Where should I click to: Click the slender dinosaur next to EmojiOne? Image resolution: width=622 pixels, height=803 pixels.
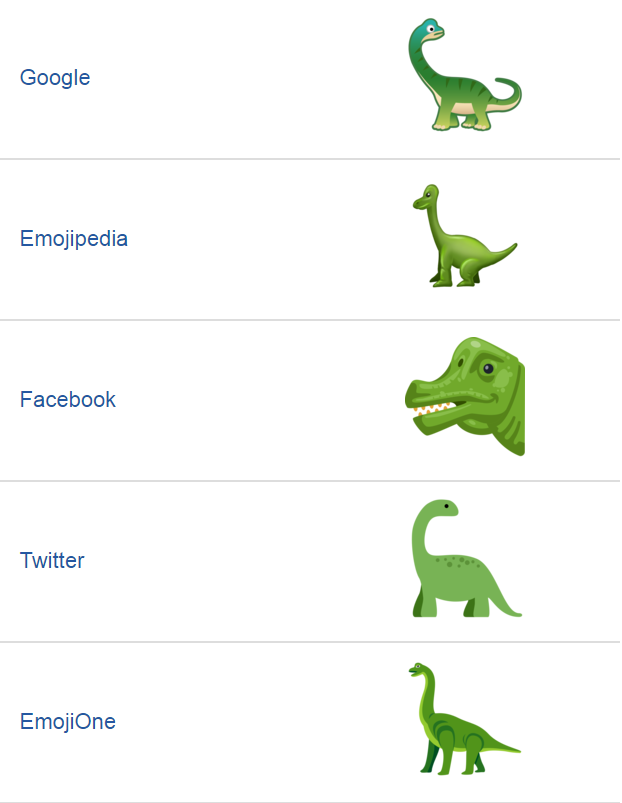tap(463, 719)
